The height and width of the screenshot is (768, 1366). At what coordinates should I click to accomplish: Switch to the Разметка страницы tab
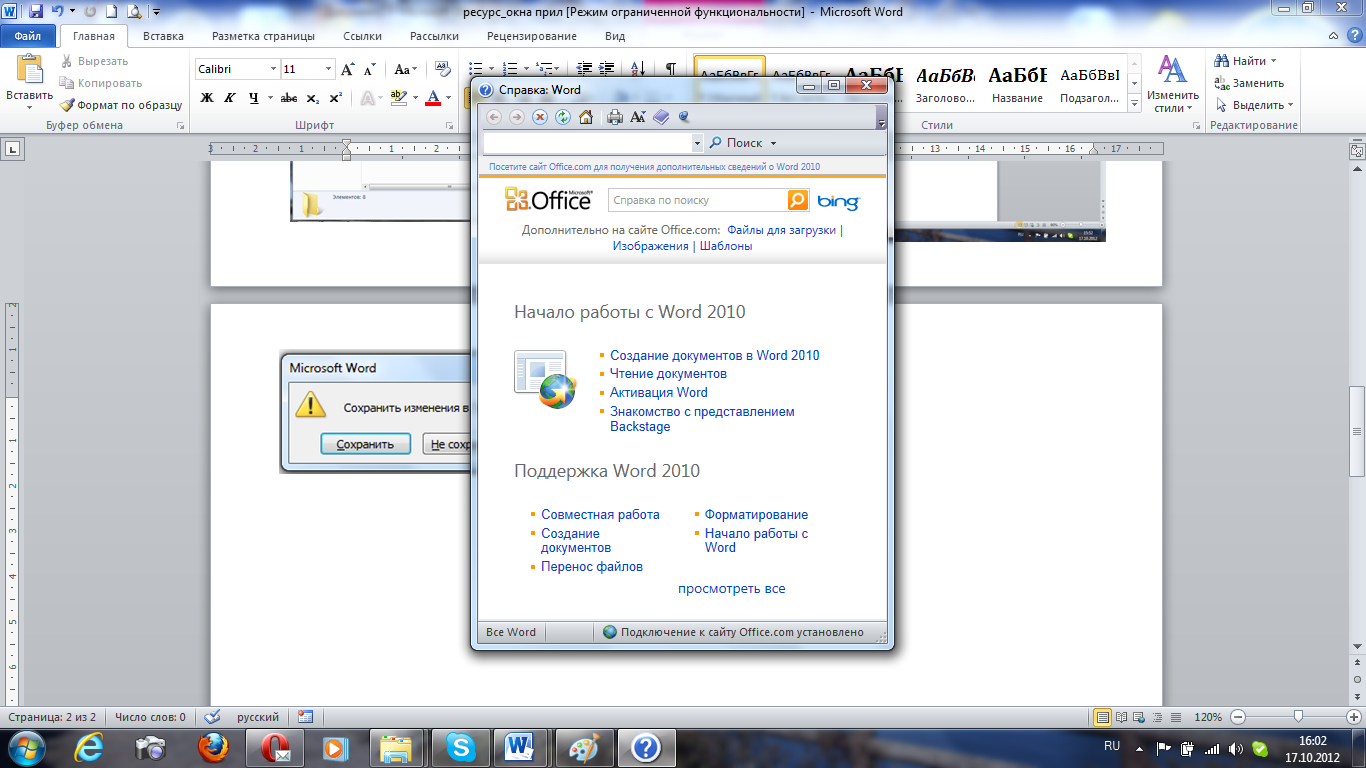pyautogui.click(x=263, y=36)
